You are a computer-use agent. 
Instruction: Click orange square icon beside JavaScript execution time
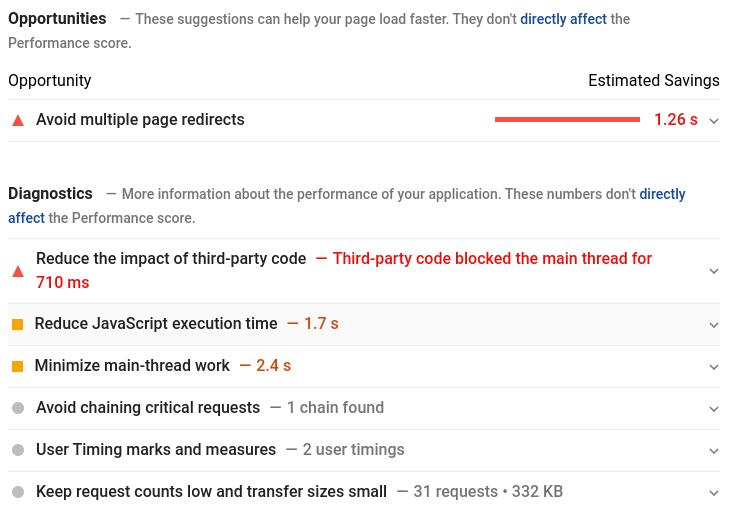(17, 325)
